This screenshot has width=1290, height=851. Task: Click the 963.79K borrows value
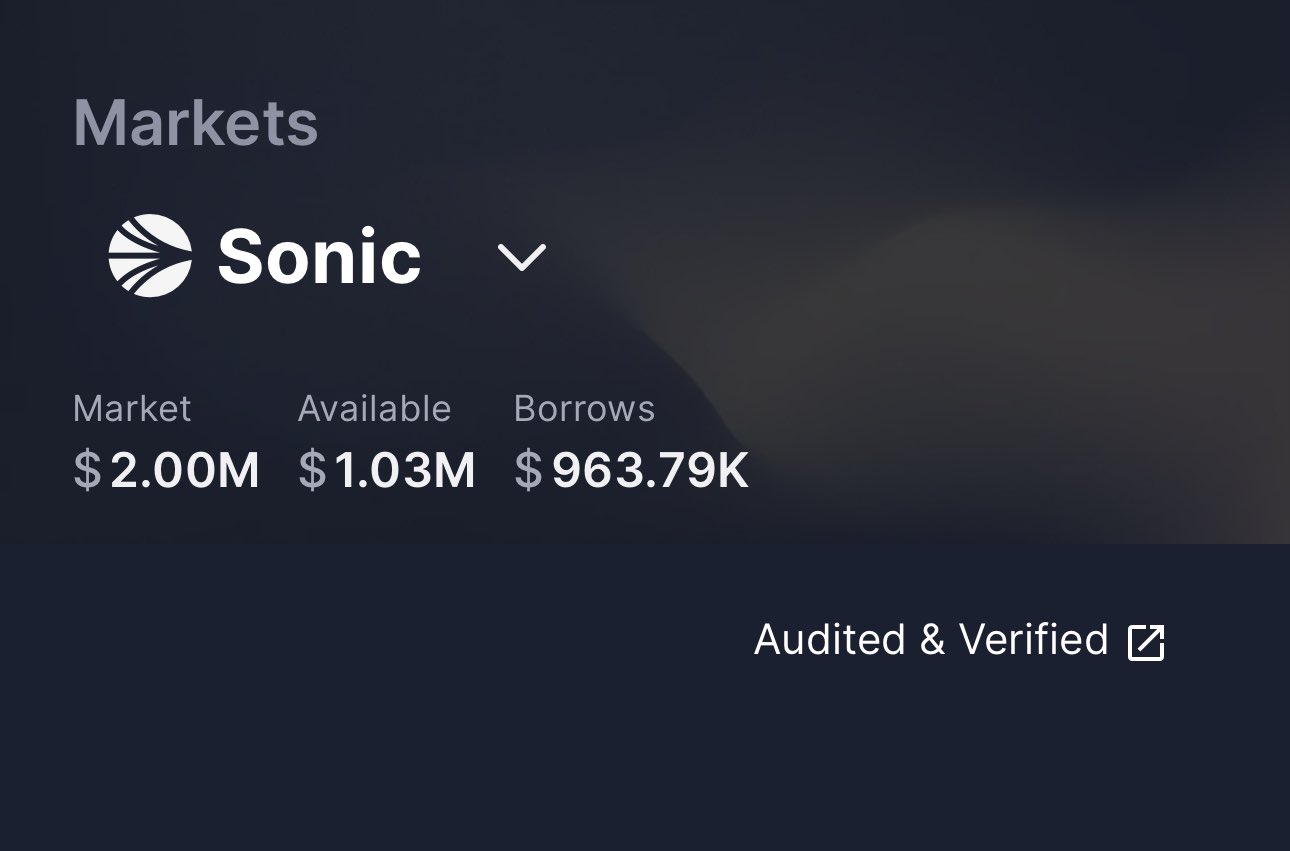[x=650, y=471]
